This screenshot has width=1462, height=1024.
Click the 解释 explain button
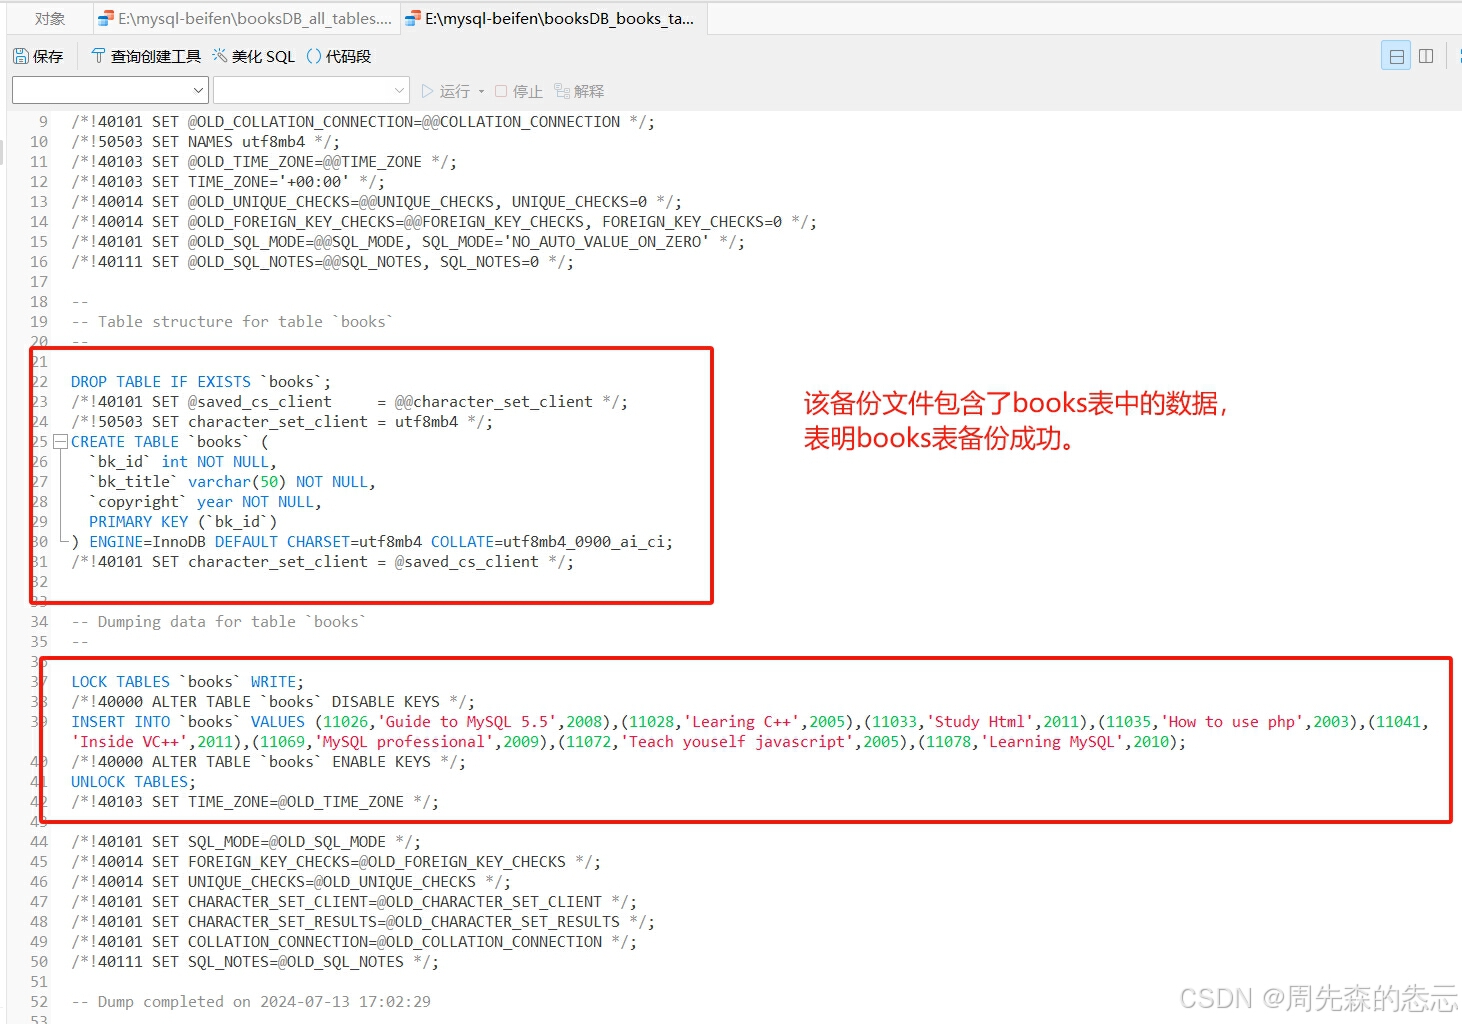coord(579,91)
